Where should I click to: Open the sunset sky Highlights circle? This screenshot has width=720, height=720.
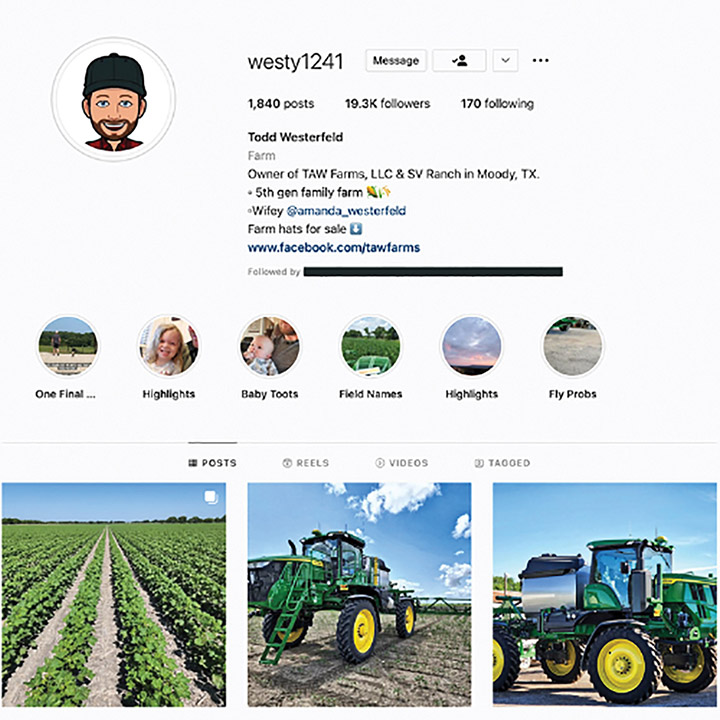point(472,346)
